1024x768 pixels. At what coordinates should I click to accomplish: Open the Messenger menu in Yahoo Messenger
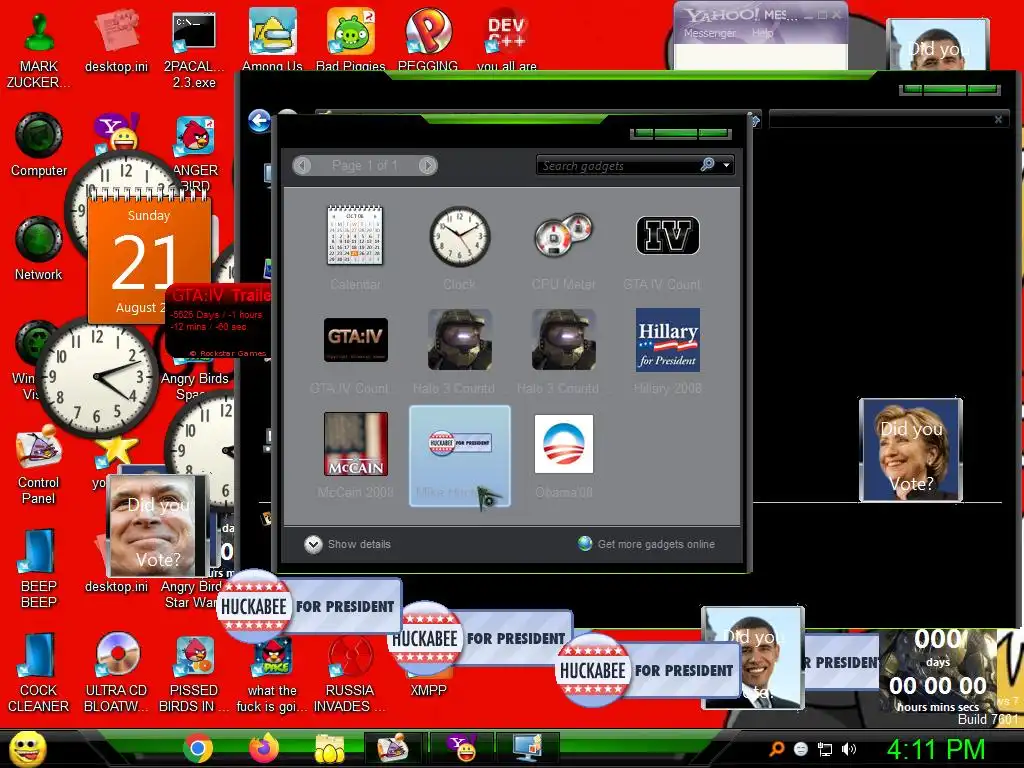pyautogui.click(x=709, y=33)
